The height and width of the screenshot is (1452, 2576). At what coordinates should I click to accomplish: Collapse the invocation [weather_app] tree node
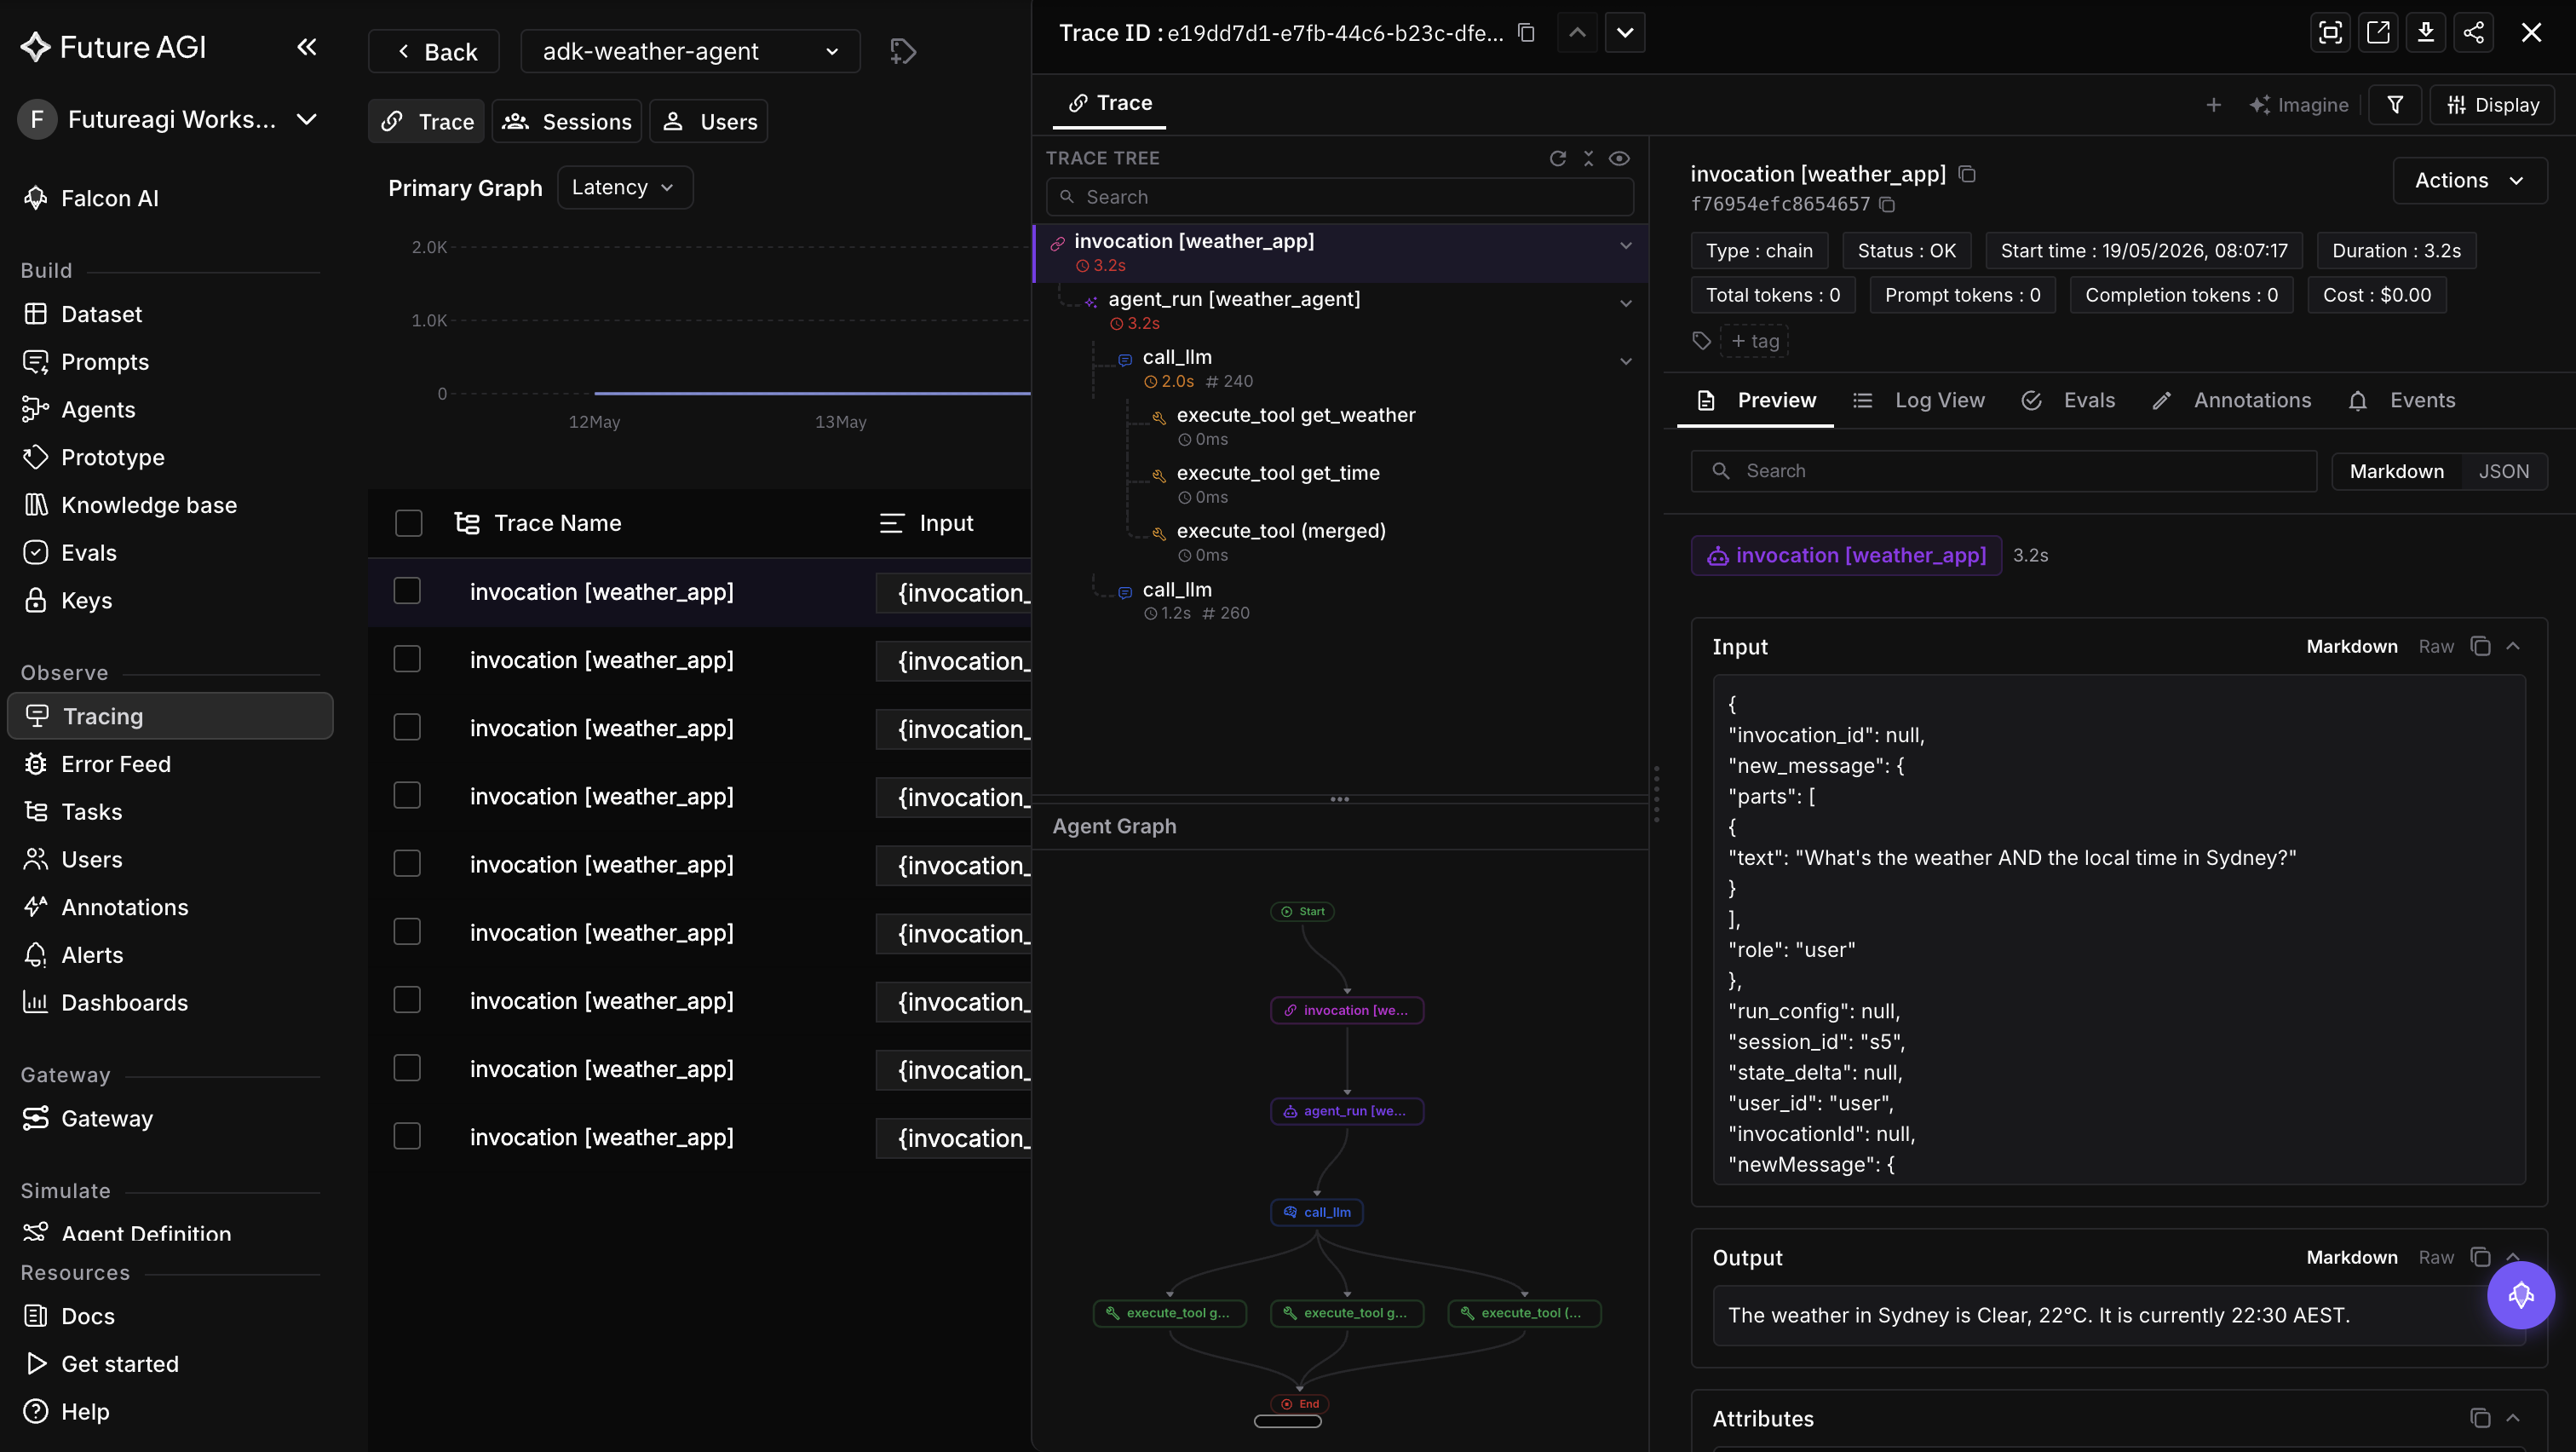point(1626,245)
